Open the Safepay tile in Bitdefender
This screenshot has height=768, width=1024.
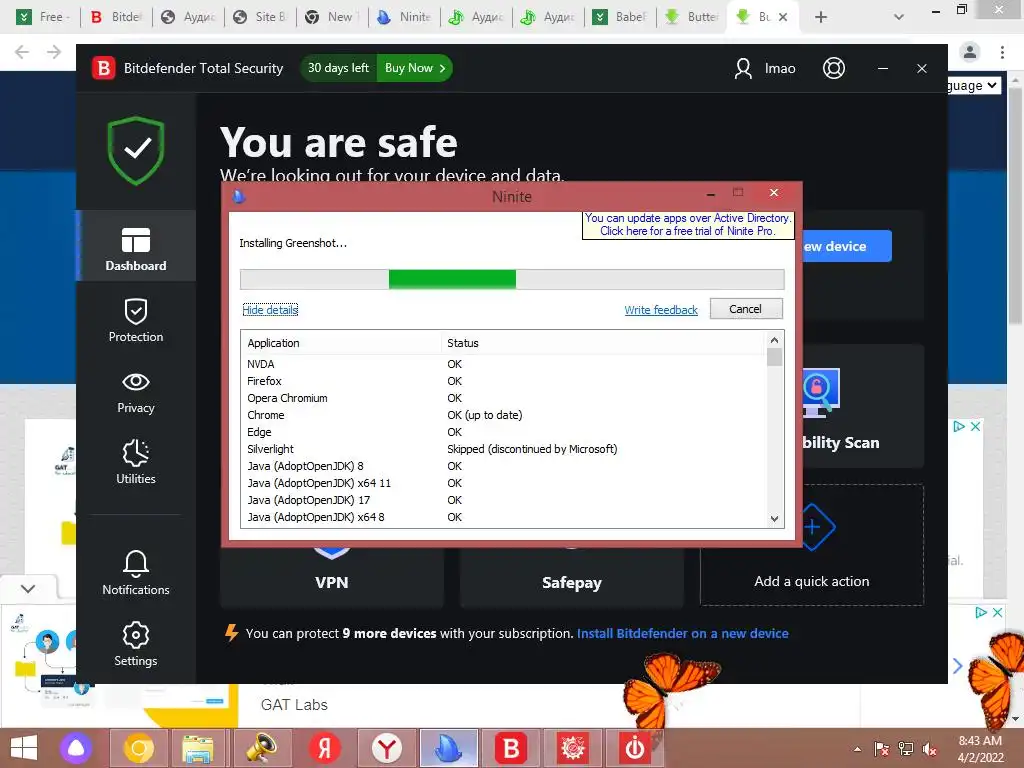571,578
